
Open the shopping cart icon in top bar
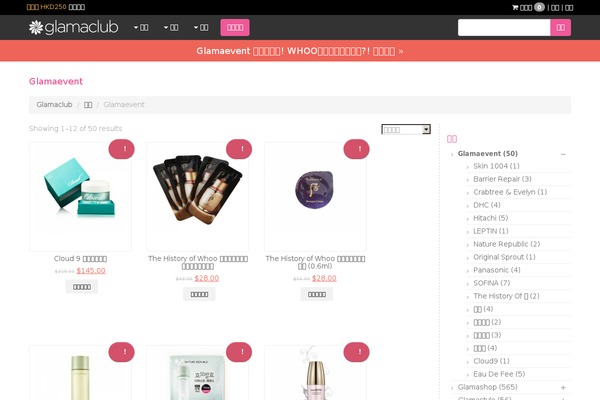pyautogui.click(x=515, y=7)
